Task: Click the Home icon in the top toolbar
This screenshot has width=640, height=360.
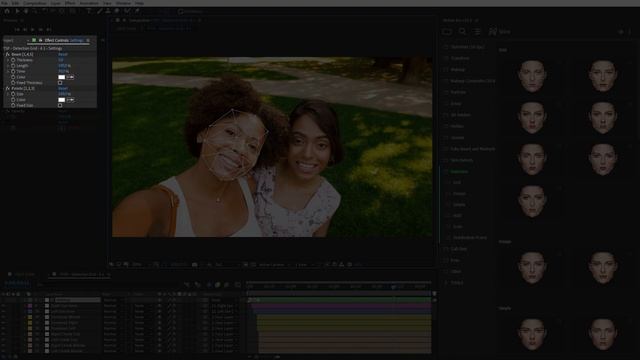Action: (x=7, y=11)
